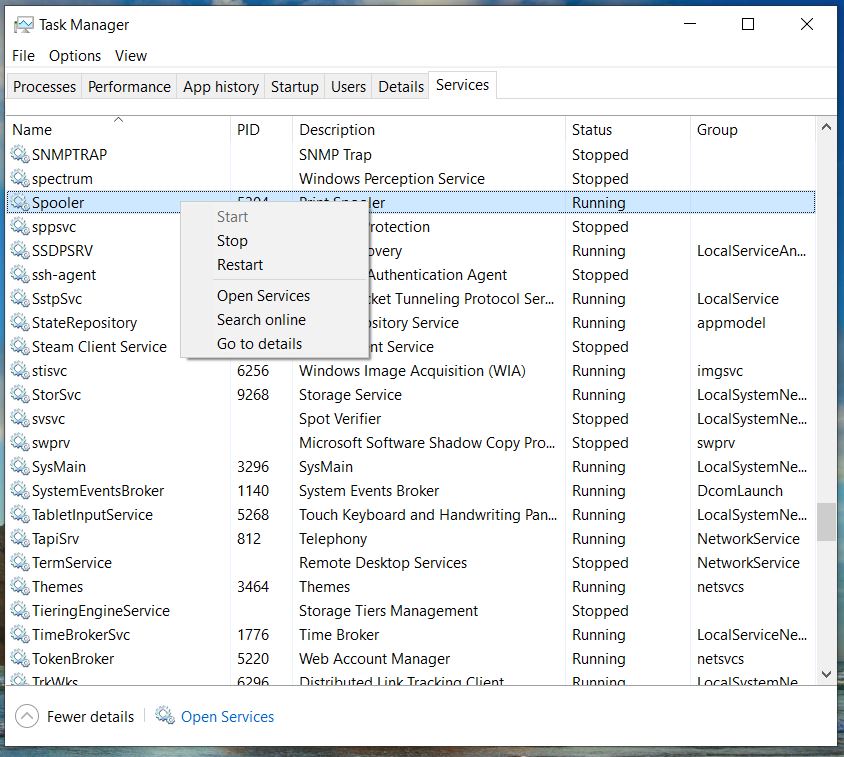The image size is (844, 757).
Task: Switch to the Users tab
Action: (x=348, y=87)
